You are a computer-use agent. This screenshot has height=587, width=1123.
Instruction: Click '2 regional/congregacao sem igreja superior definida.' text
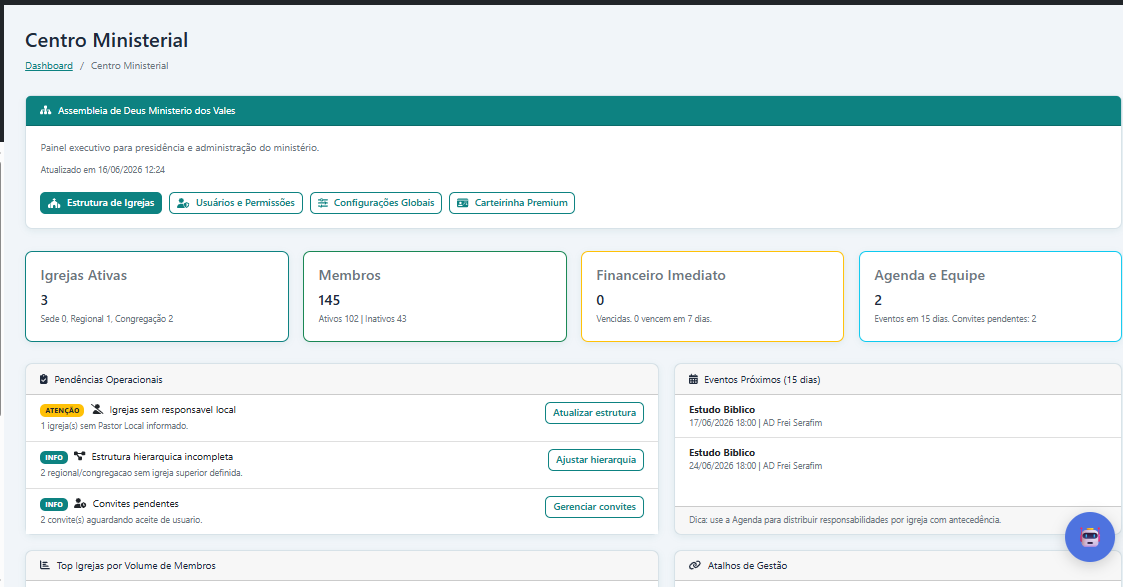(141, 473)
